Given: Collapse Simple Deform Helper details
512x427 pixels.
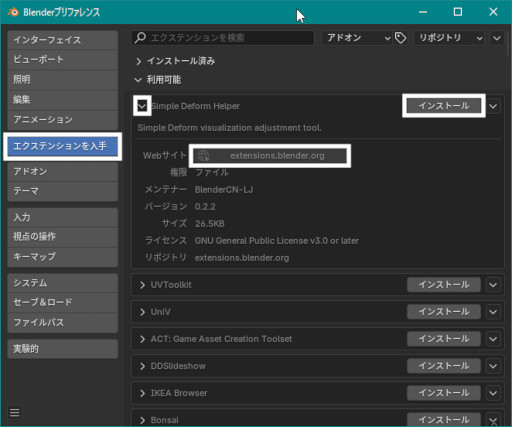Looking at the screenshot, I should coord(142,106).
